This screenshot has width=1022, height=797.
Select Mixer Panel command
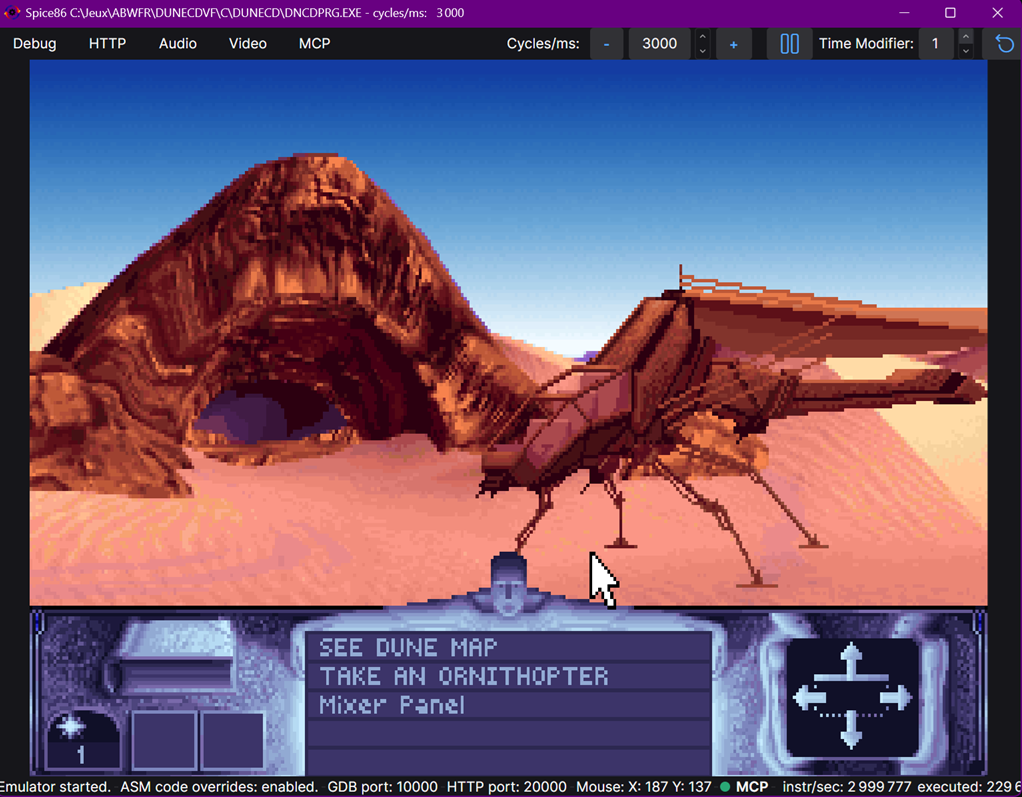[508, 705]
